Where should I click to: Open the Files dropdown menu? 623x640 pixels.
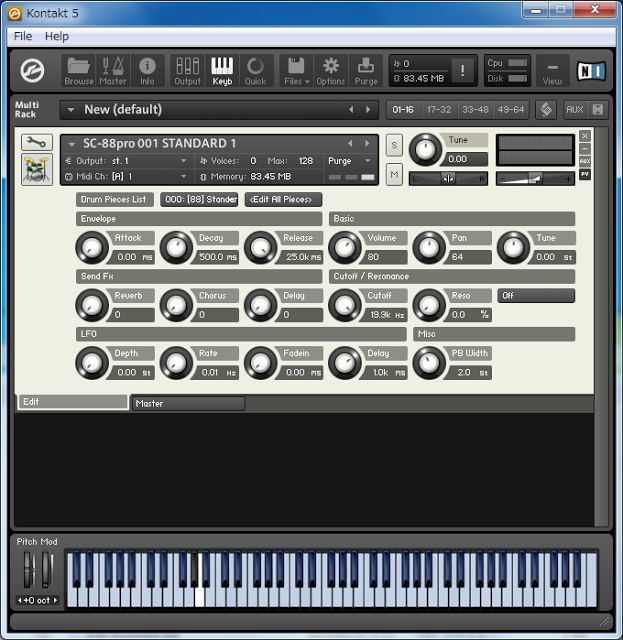296,70
